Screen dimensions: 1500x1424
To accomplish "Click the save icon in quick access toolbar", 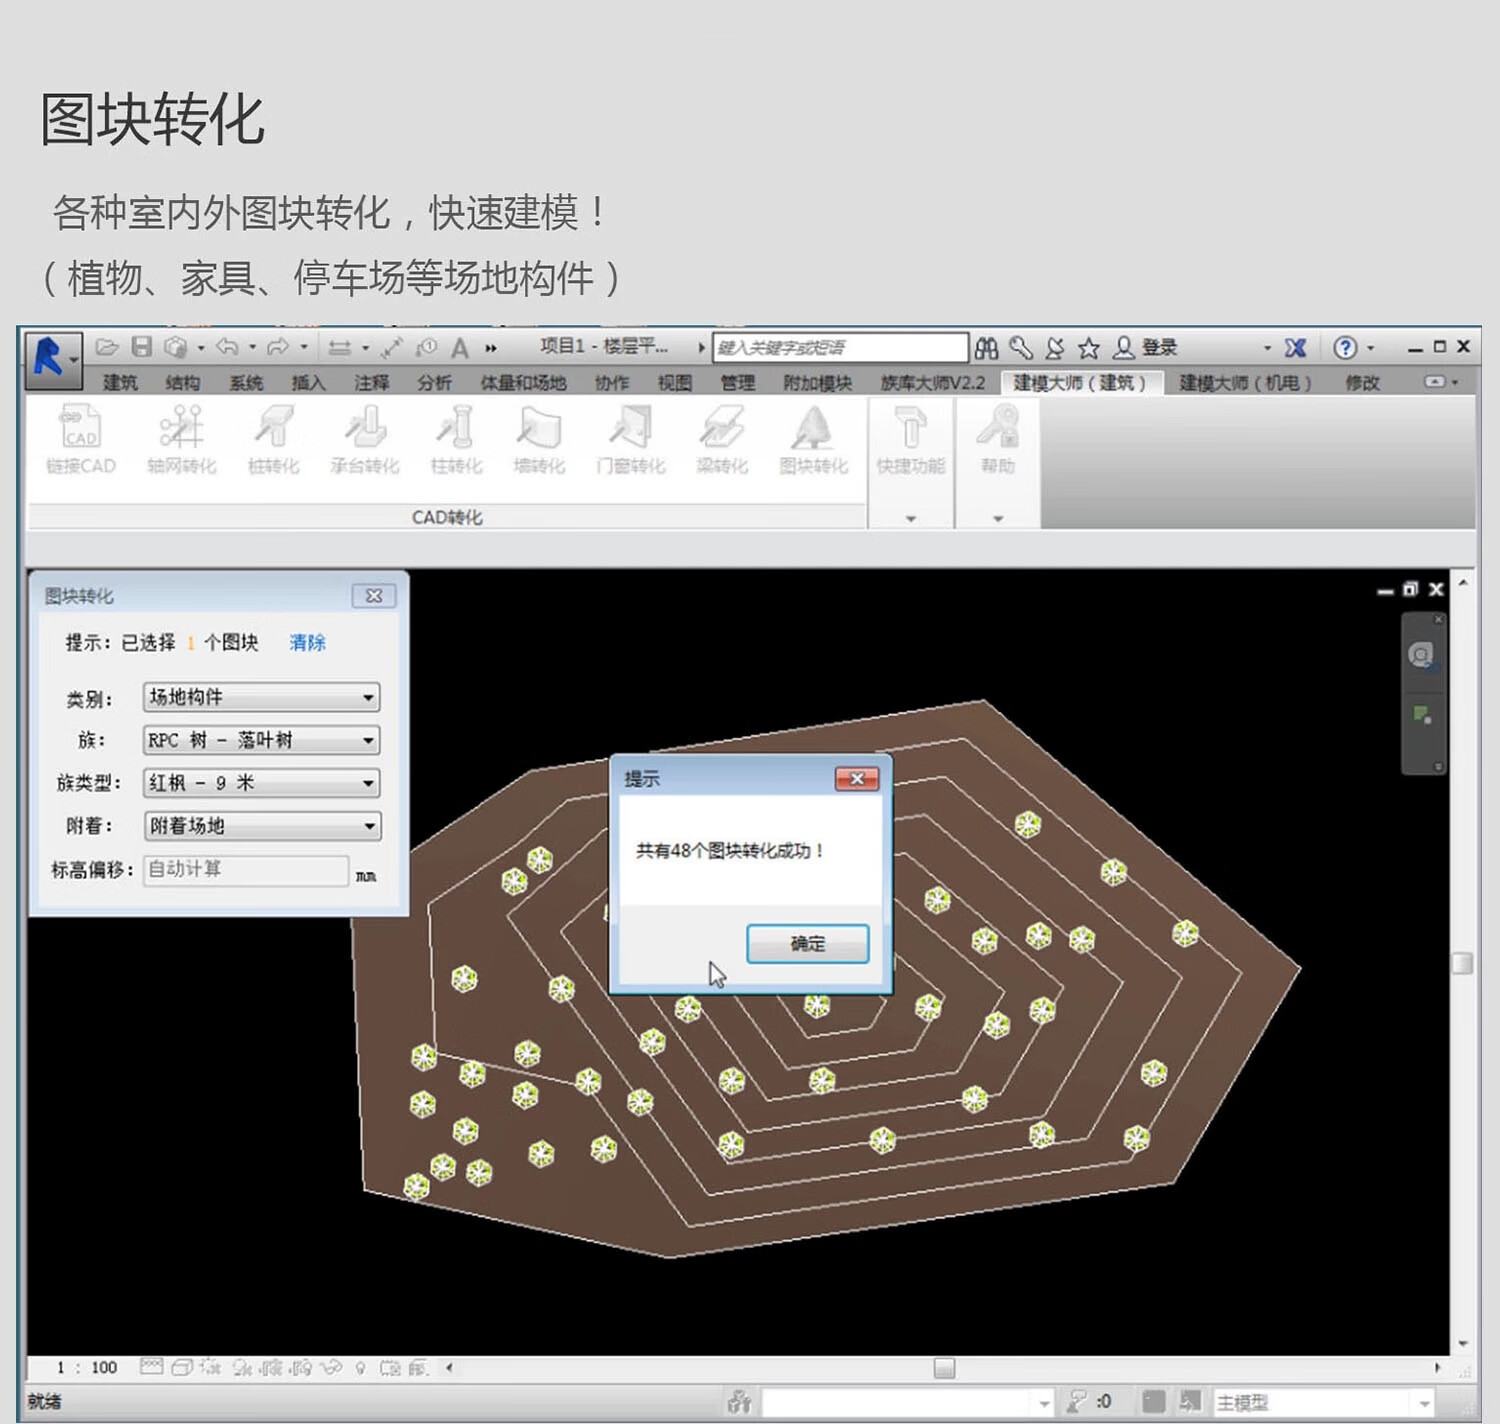I will tap(142, 347).
